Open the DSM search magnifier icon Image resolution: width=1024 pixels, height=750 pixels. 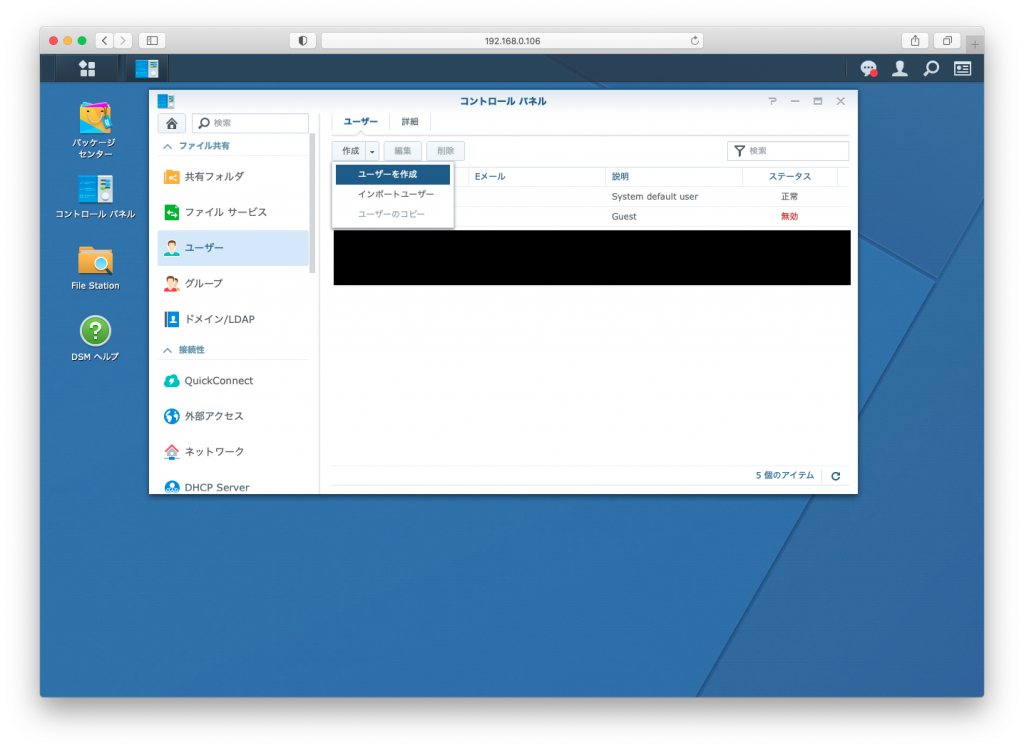coord(931,68)
